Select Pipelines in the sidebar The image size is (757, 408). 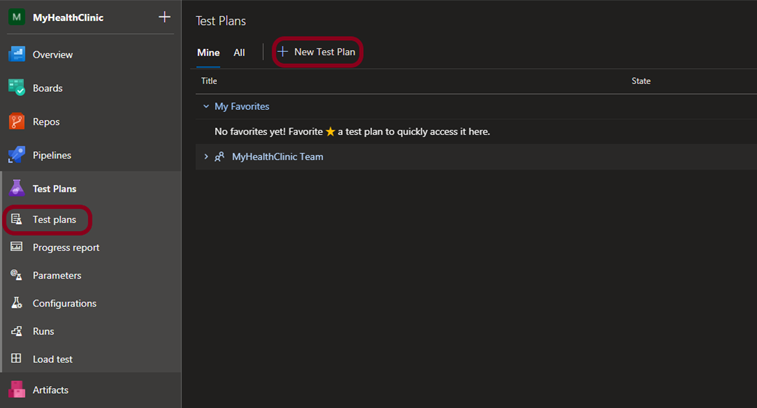click(x=52, y=155)
